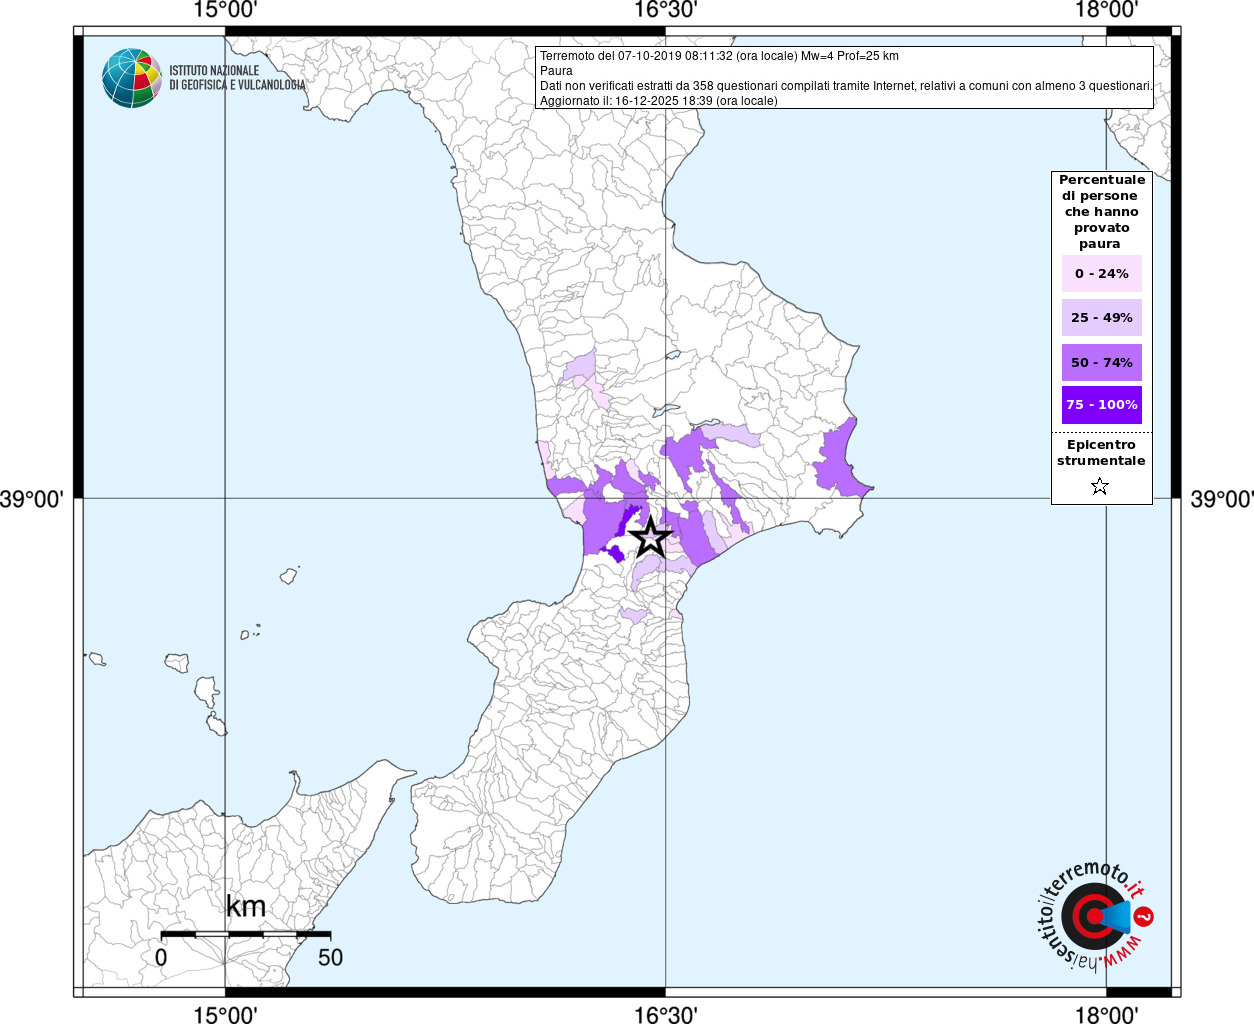This screenshot has width=1254, height=1024.
Task: Click the 'Aggiornato il: 16-12-2025' line
Action: [658, 101]
